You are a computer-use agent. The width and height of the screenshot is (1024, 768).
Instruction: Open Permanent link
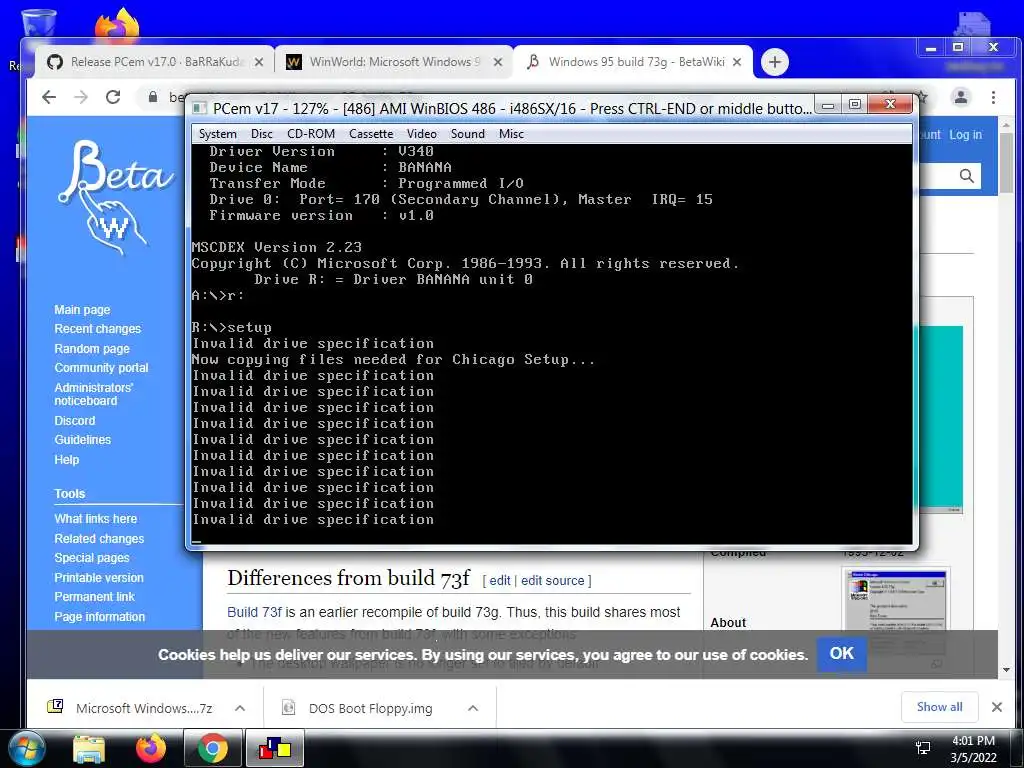click(95, 597)
